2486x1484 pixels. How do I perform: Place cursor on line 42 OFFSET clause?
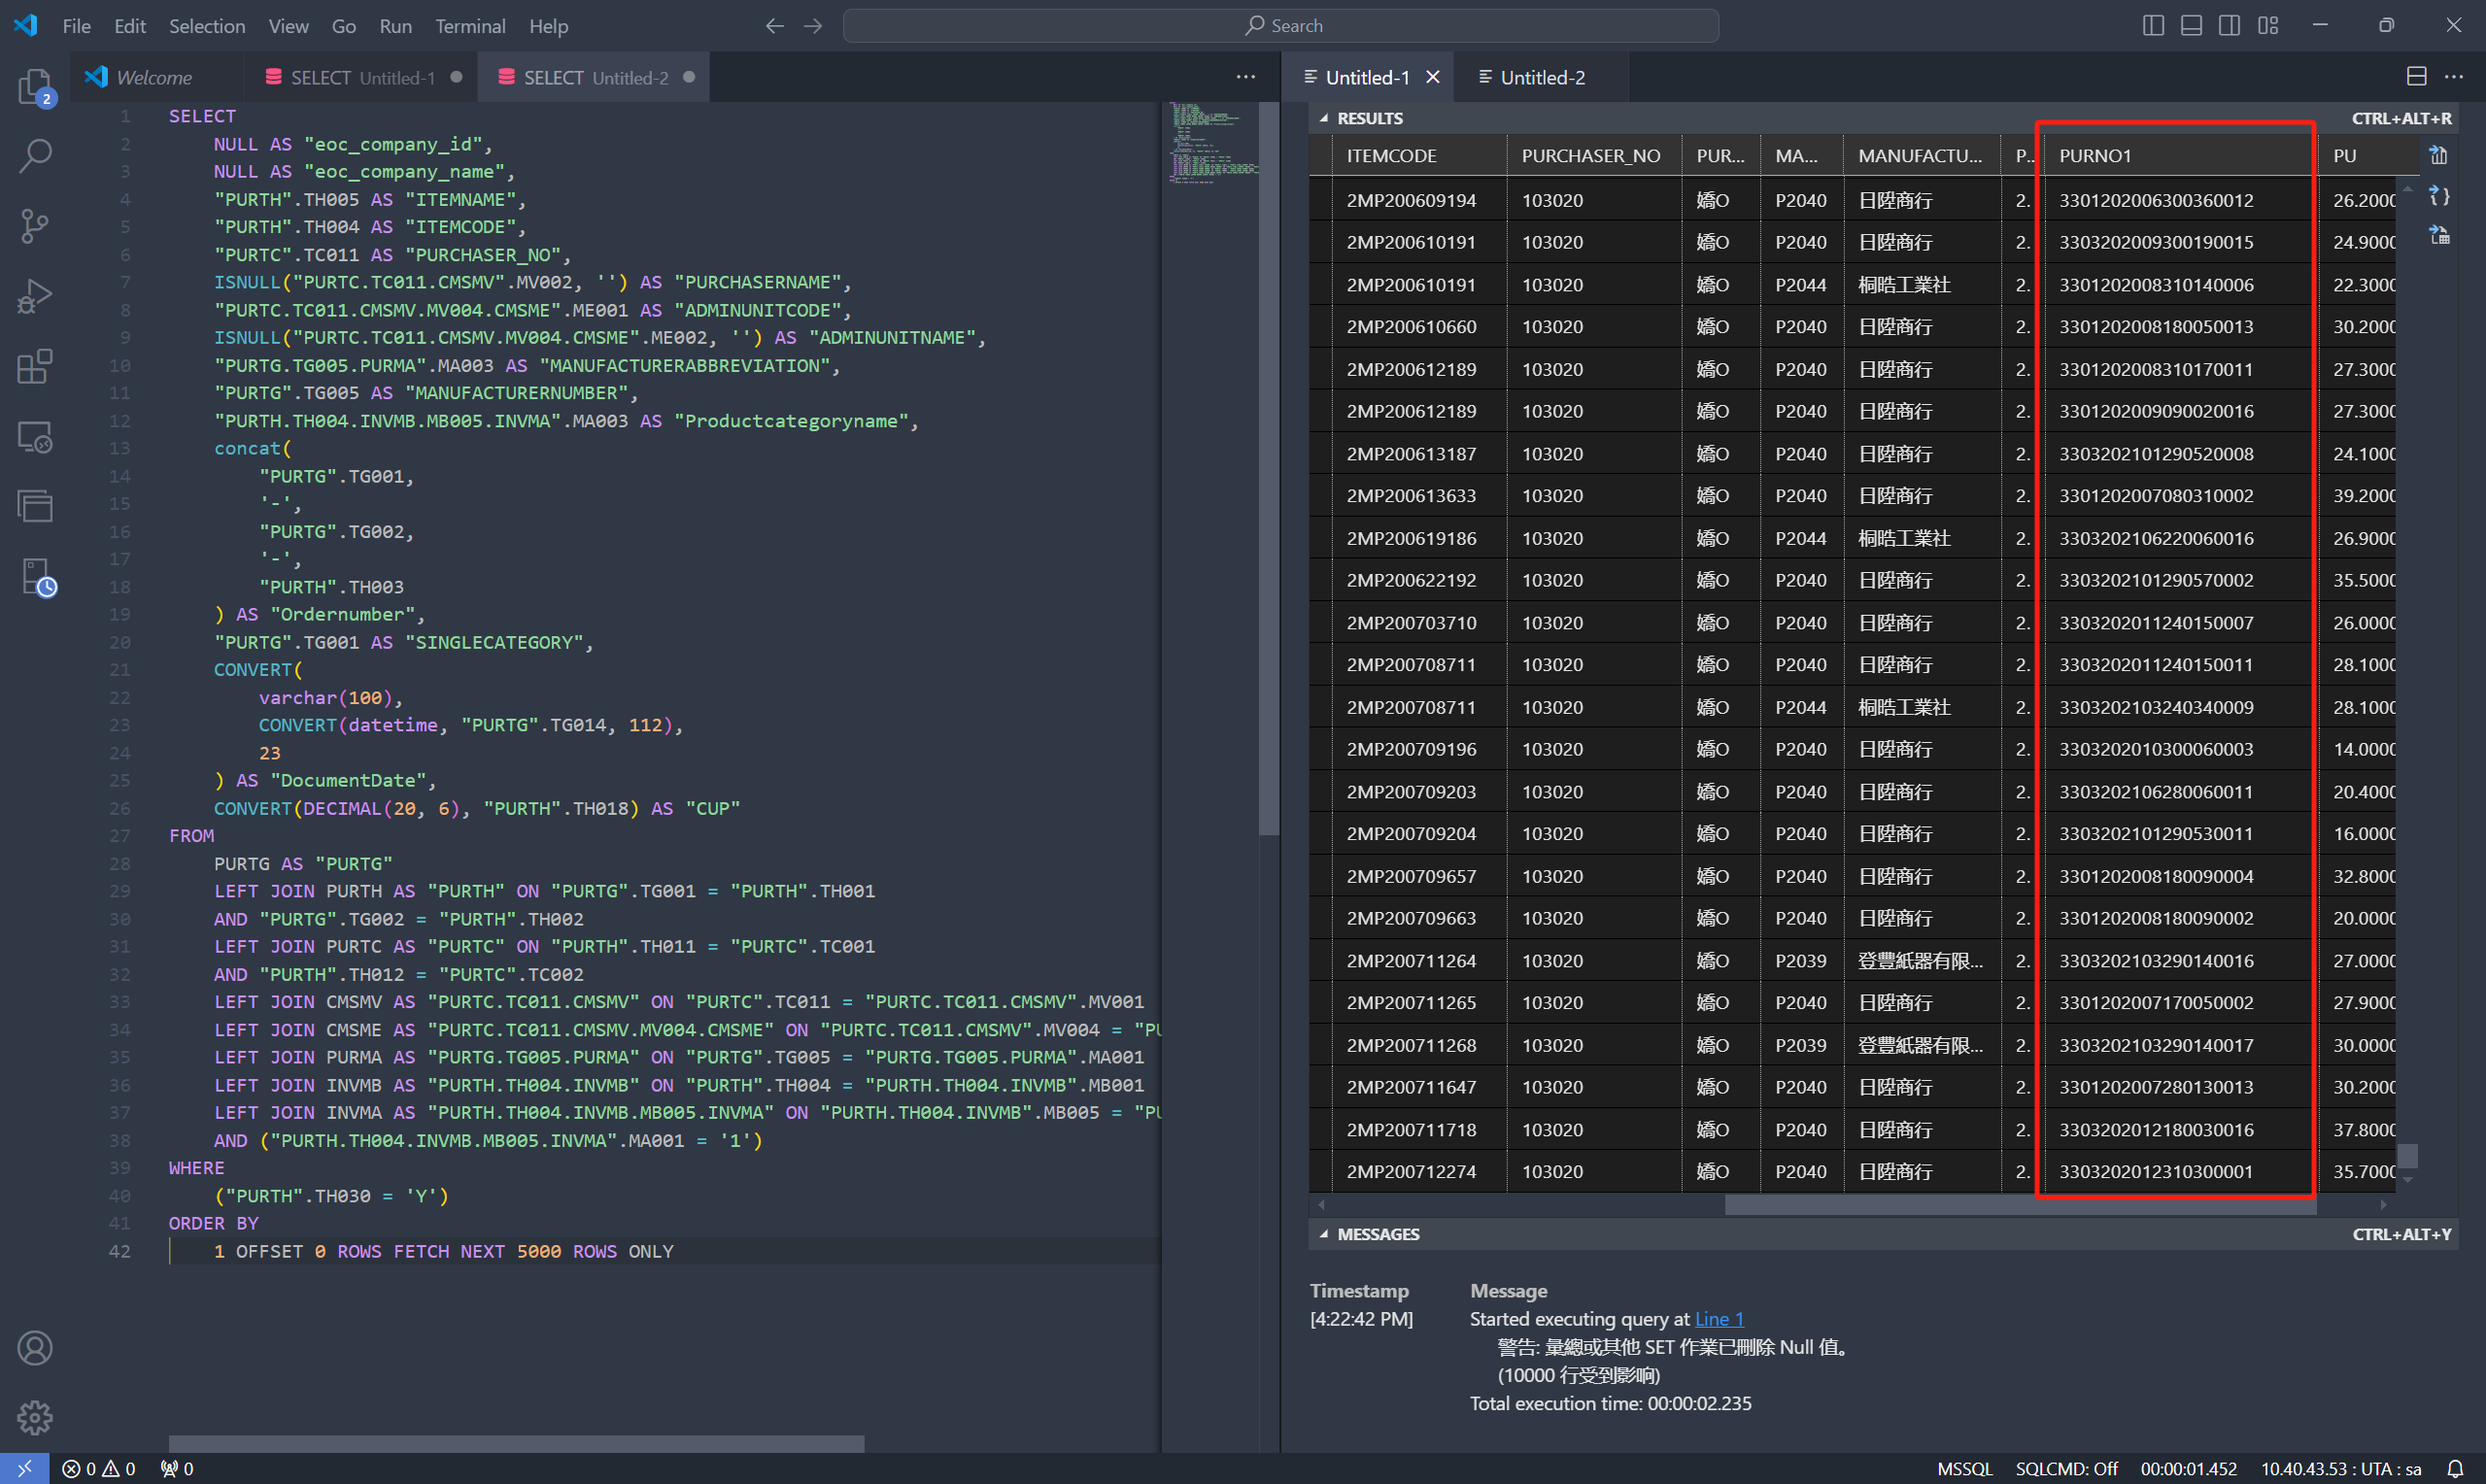coord(443,1251)
